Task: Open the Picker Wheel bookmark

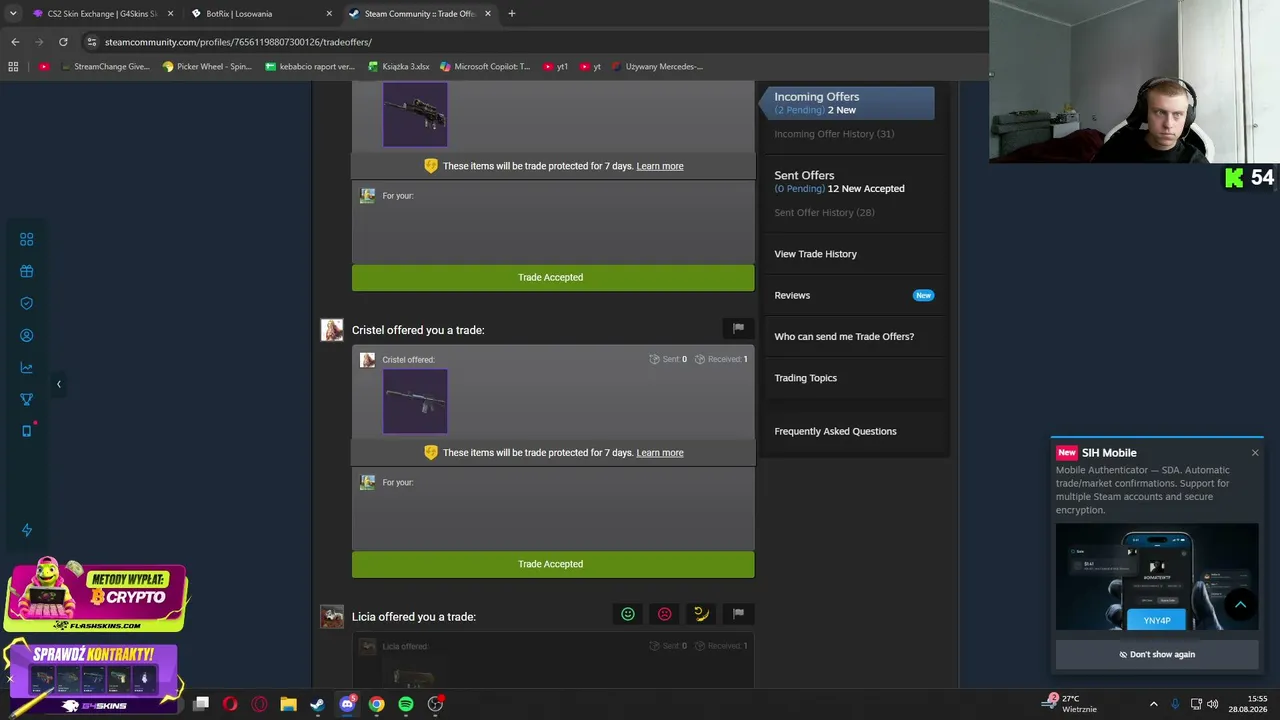Action: [x=208, y=67]
